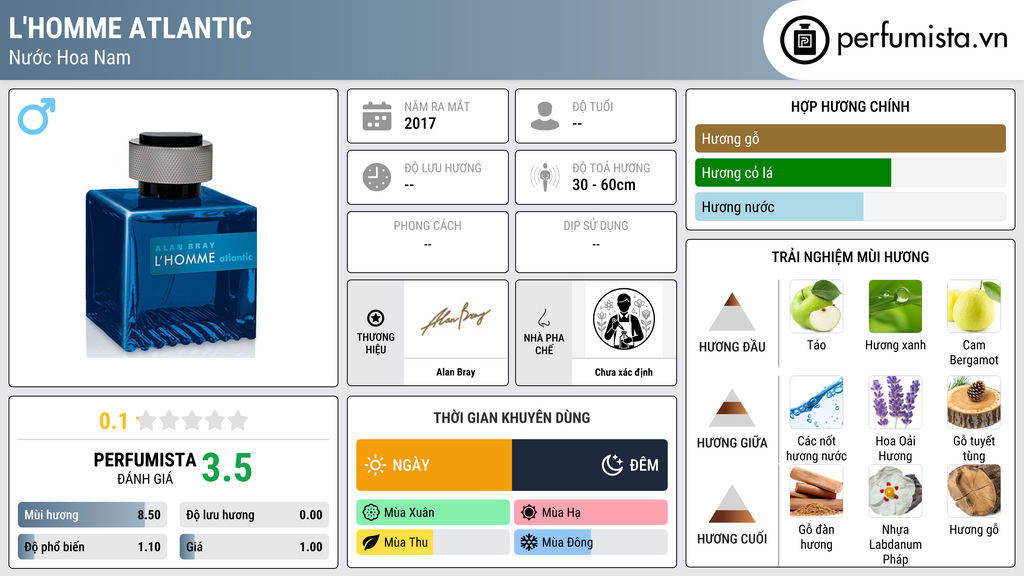
Task: Click the Hương gỗ accord bar
Action: pos(850,138)
